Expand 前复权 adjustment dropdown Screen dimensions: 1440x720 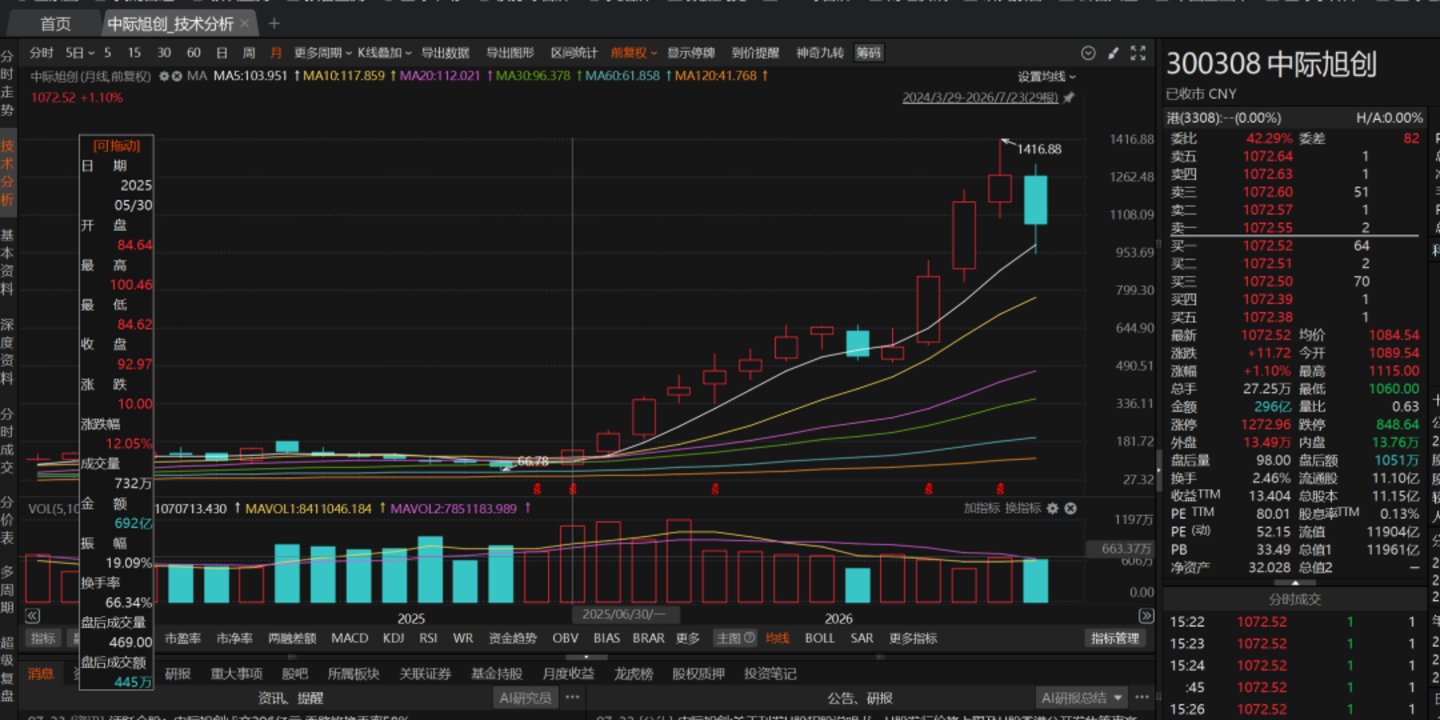[x=634, y=53]
